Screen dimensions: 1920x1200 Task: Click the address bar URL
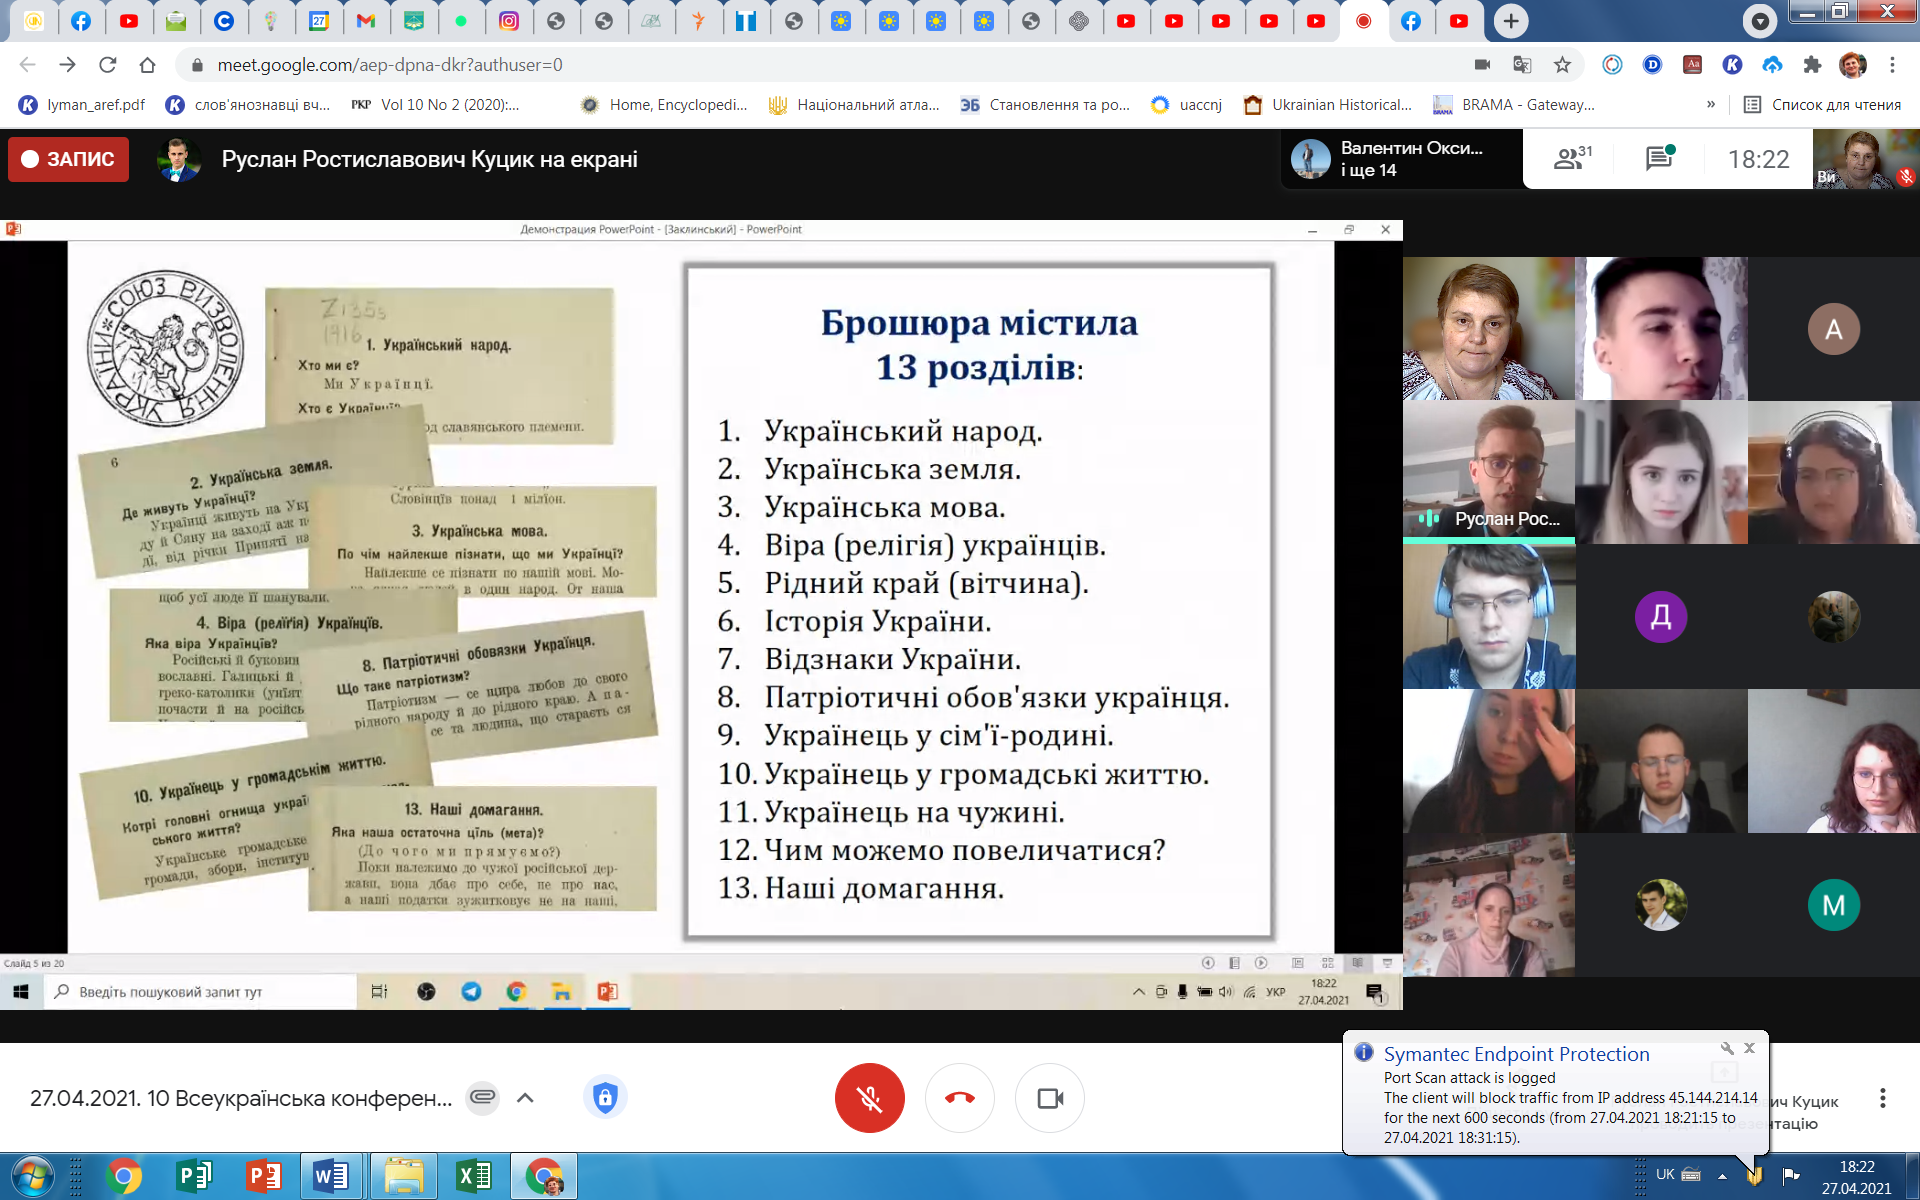(390, 65)
